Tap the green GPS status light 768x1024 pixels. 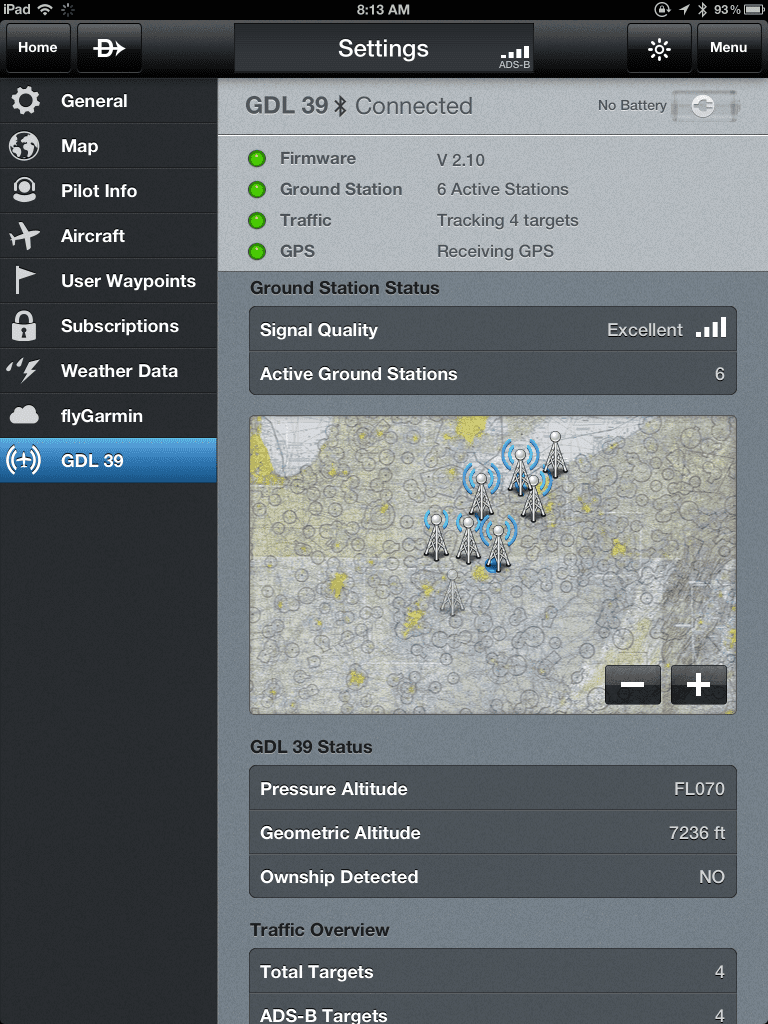257,251
